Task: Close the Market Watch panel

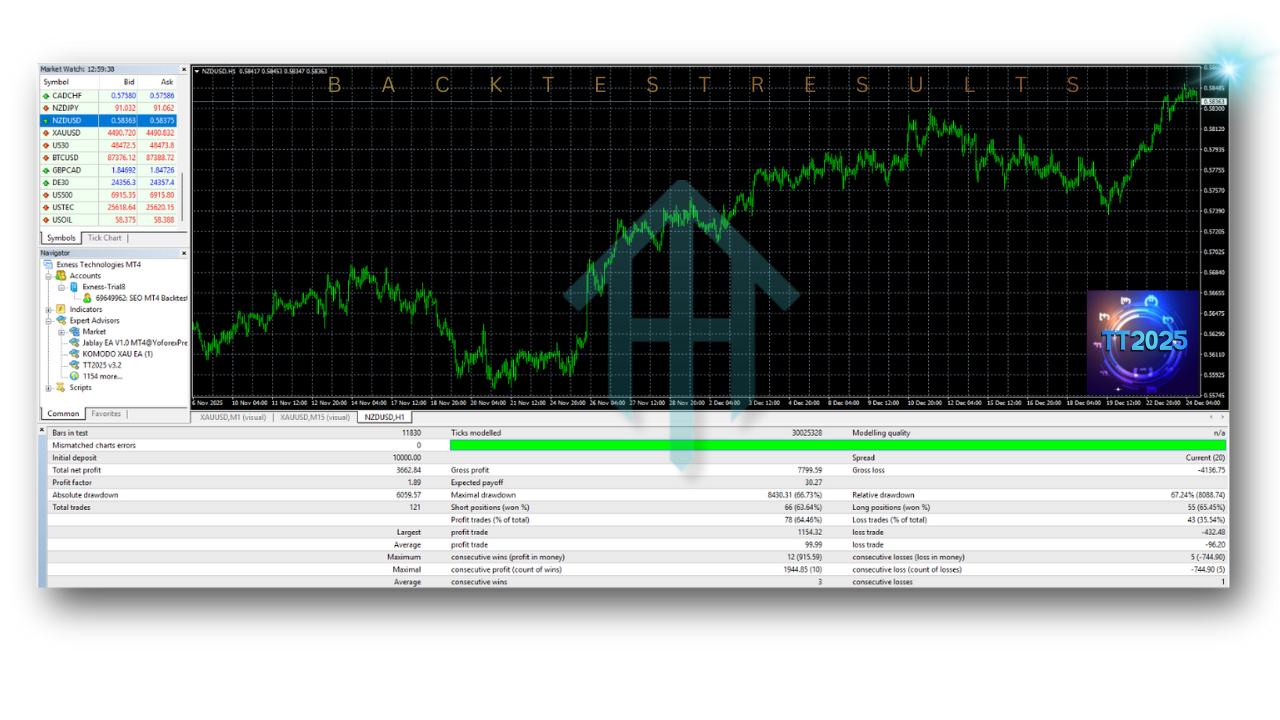Action: (x=184, y=69)
